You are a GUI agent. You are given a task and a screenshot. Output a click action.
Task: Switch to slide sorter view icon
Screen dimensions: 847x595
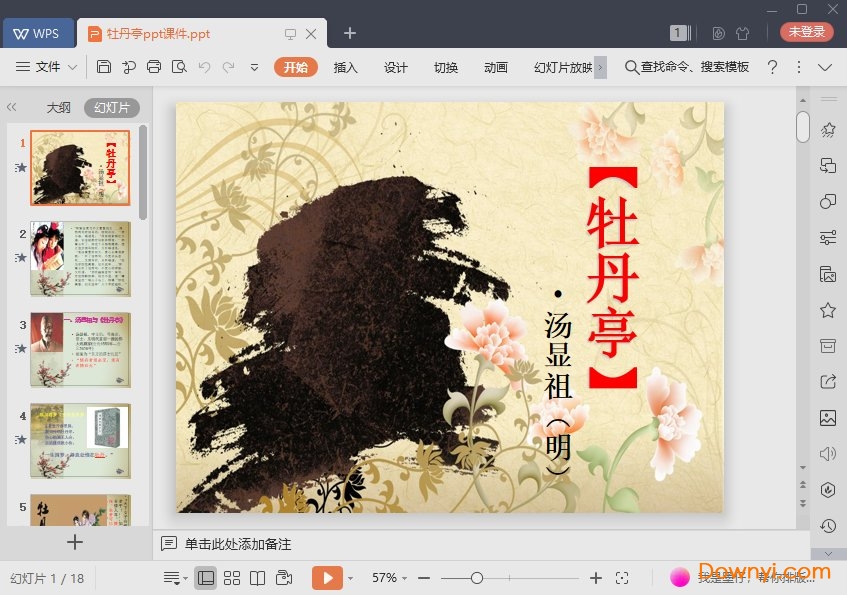pyautogui.click(x=233, y=577)
